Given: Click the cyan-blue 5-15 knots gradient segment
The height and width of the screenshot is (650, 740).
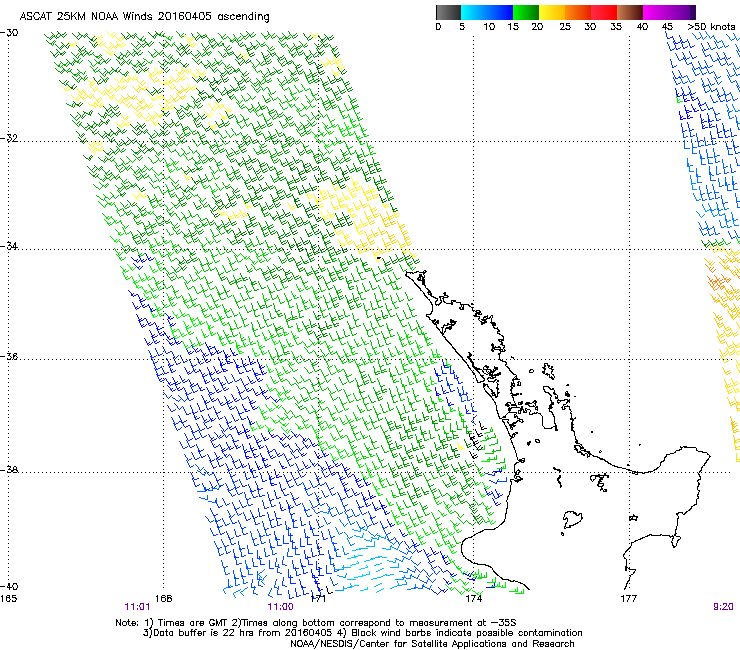Looking at the screenshot, I should [487, 12].
